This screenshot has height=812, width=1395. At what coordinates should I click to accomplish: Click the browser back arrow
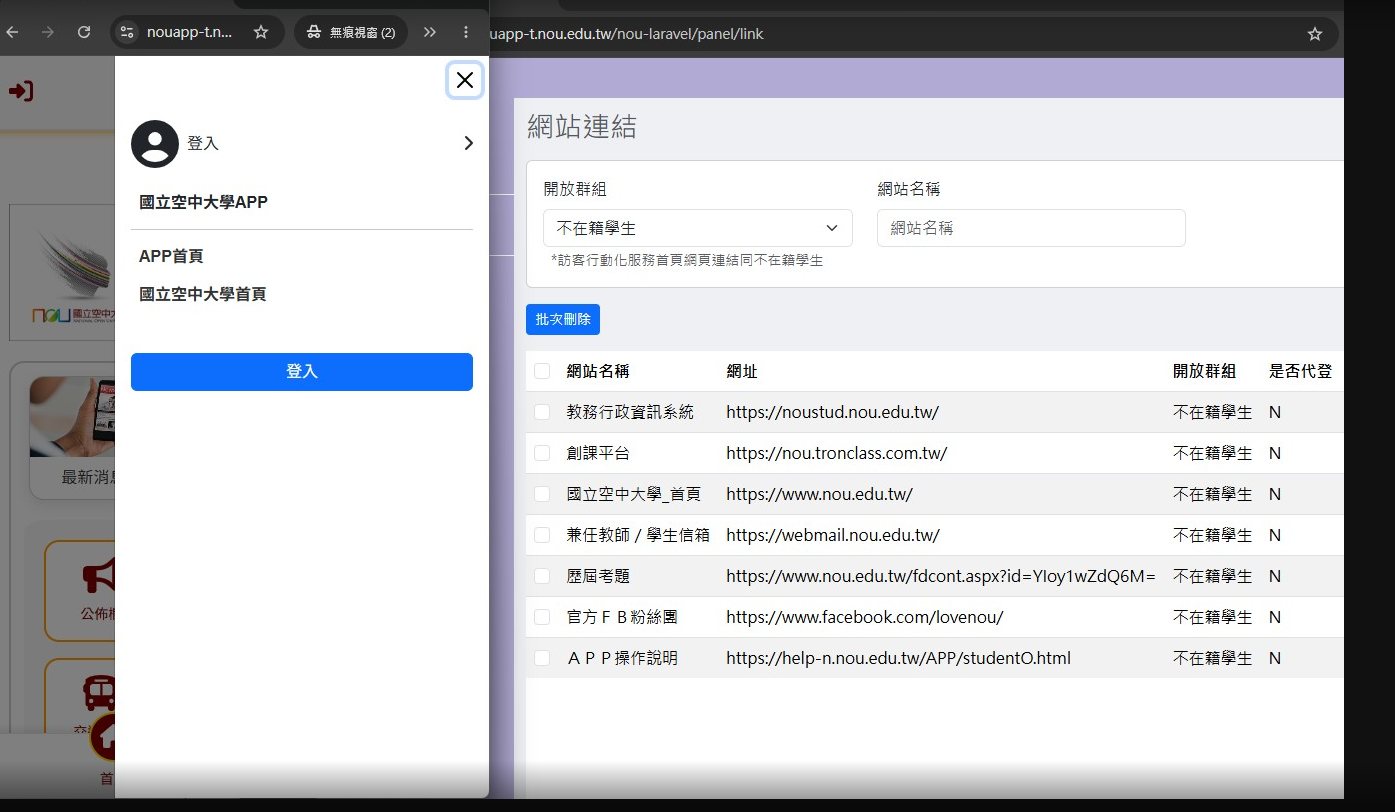13,32
